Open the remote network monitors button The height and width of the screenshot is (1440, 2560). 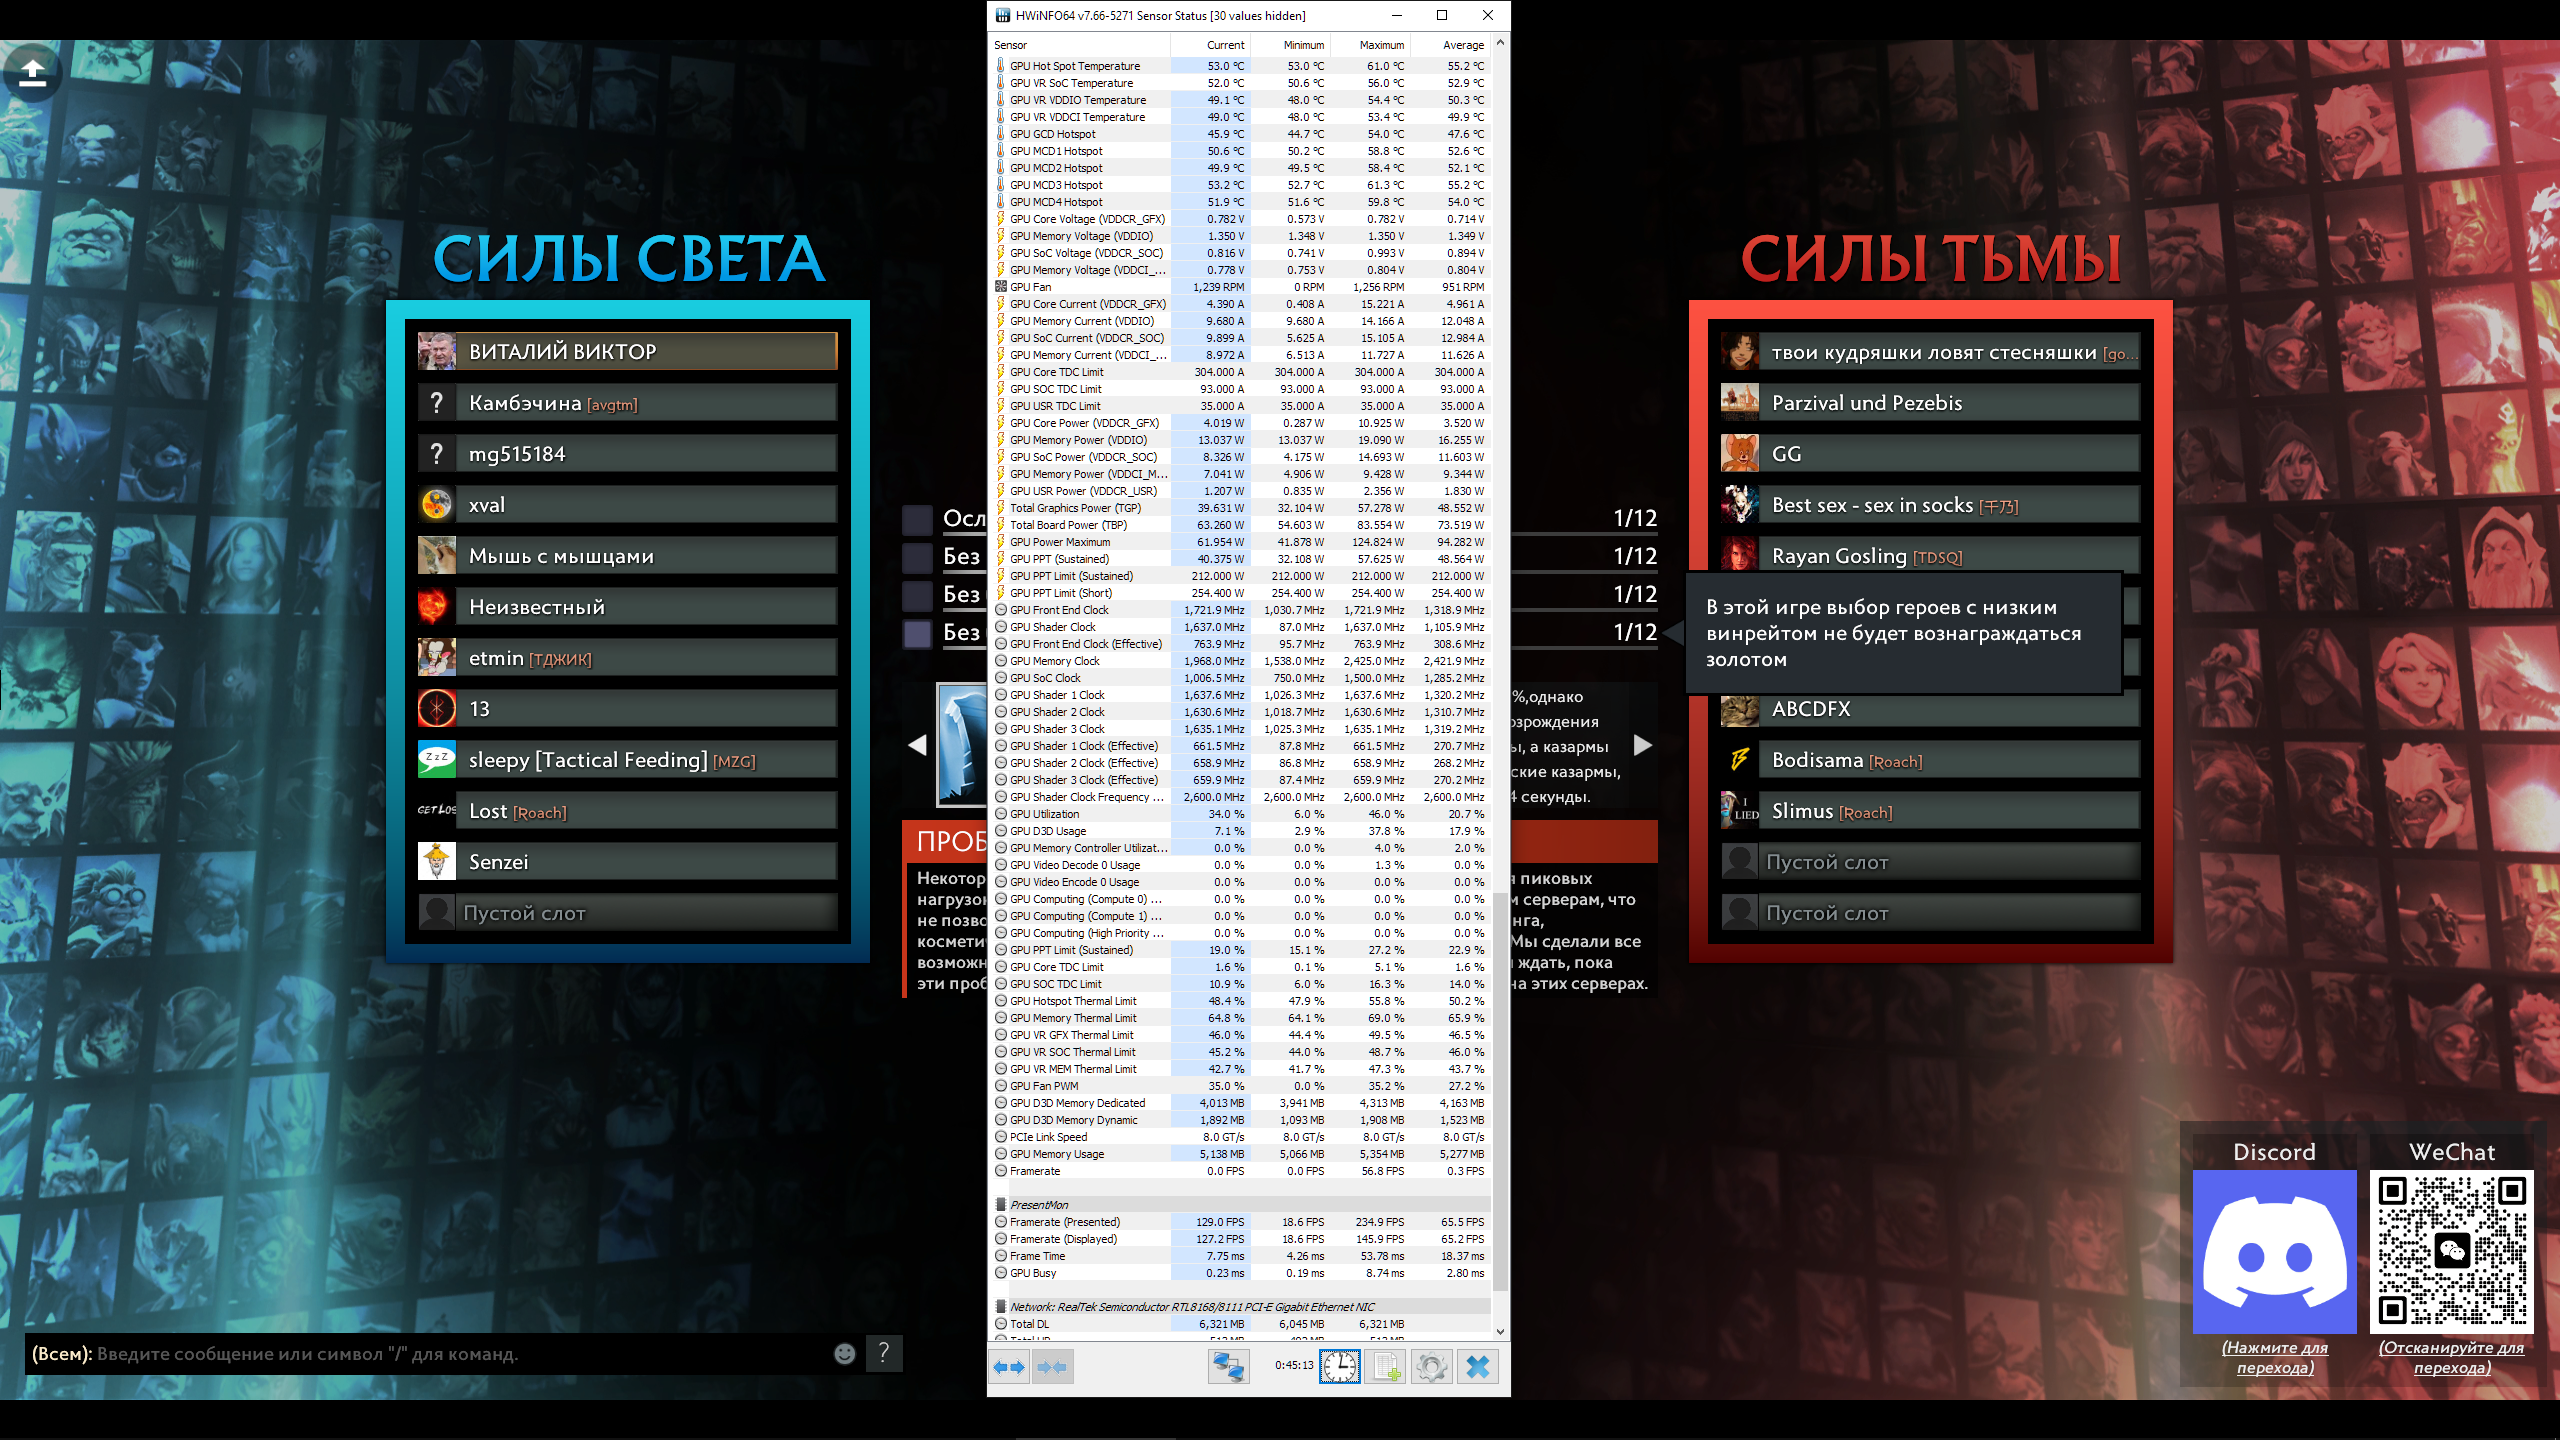(1228, 1367)
